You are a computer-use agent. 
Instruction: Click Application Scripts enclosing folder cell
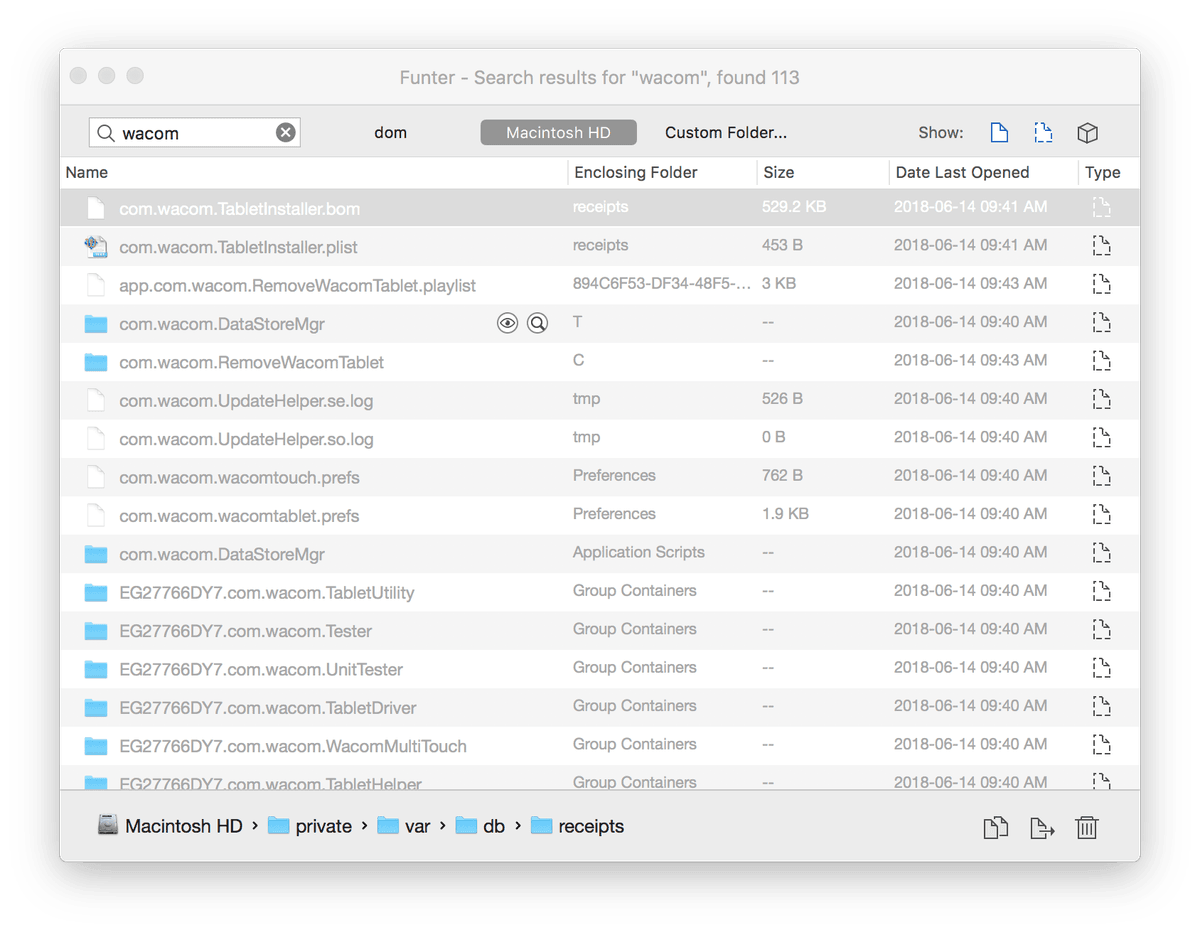point(638,552)
